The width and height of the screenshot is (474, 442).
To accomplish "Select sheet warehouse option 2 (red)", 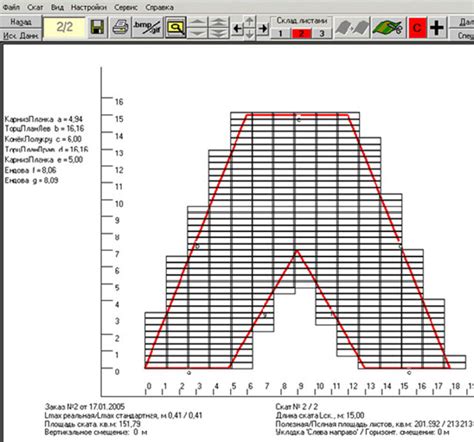I will click(301, 33).
